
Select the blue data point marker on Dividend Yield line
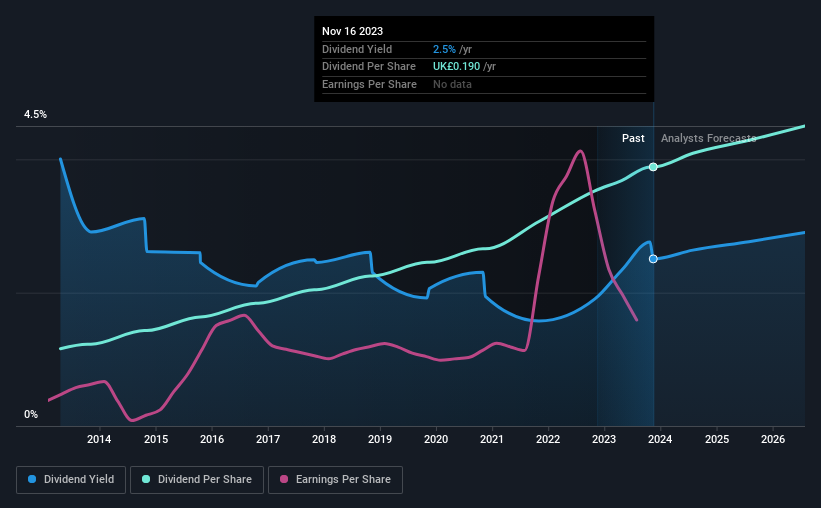[653, 259]
